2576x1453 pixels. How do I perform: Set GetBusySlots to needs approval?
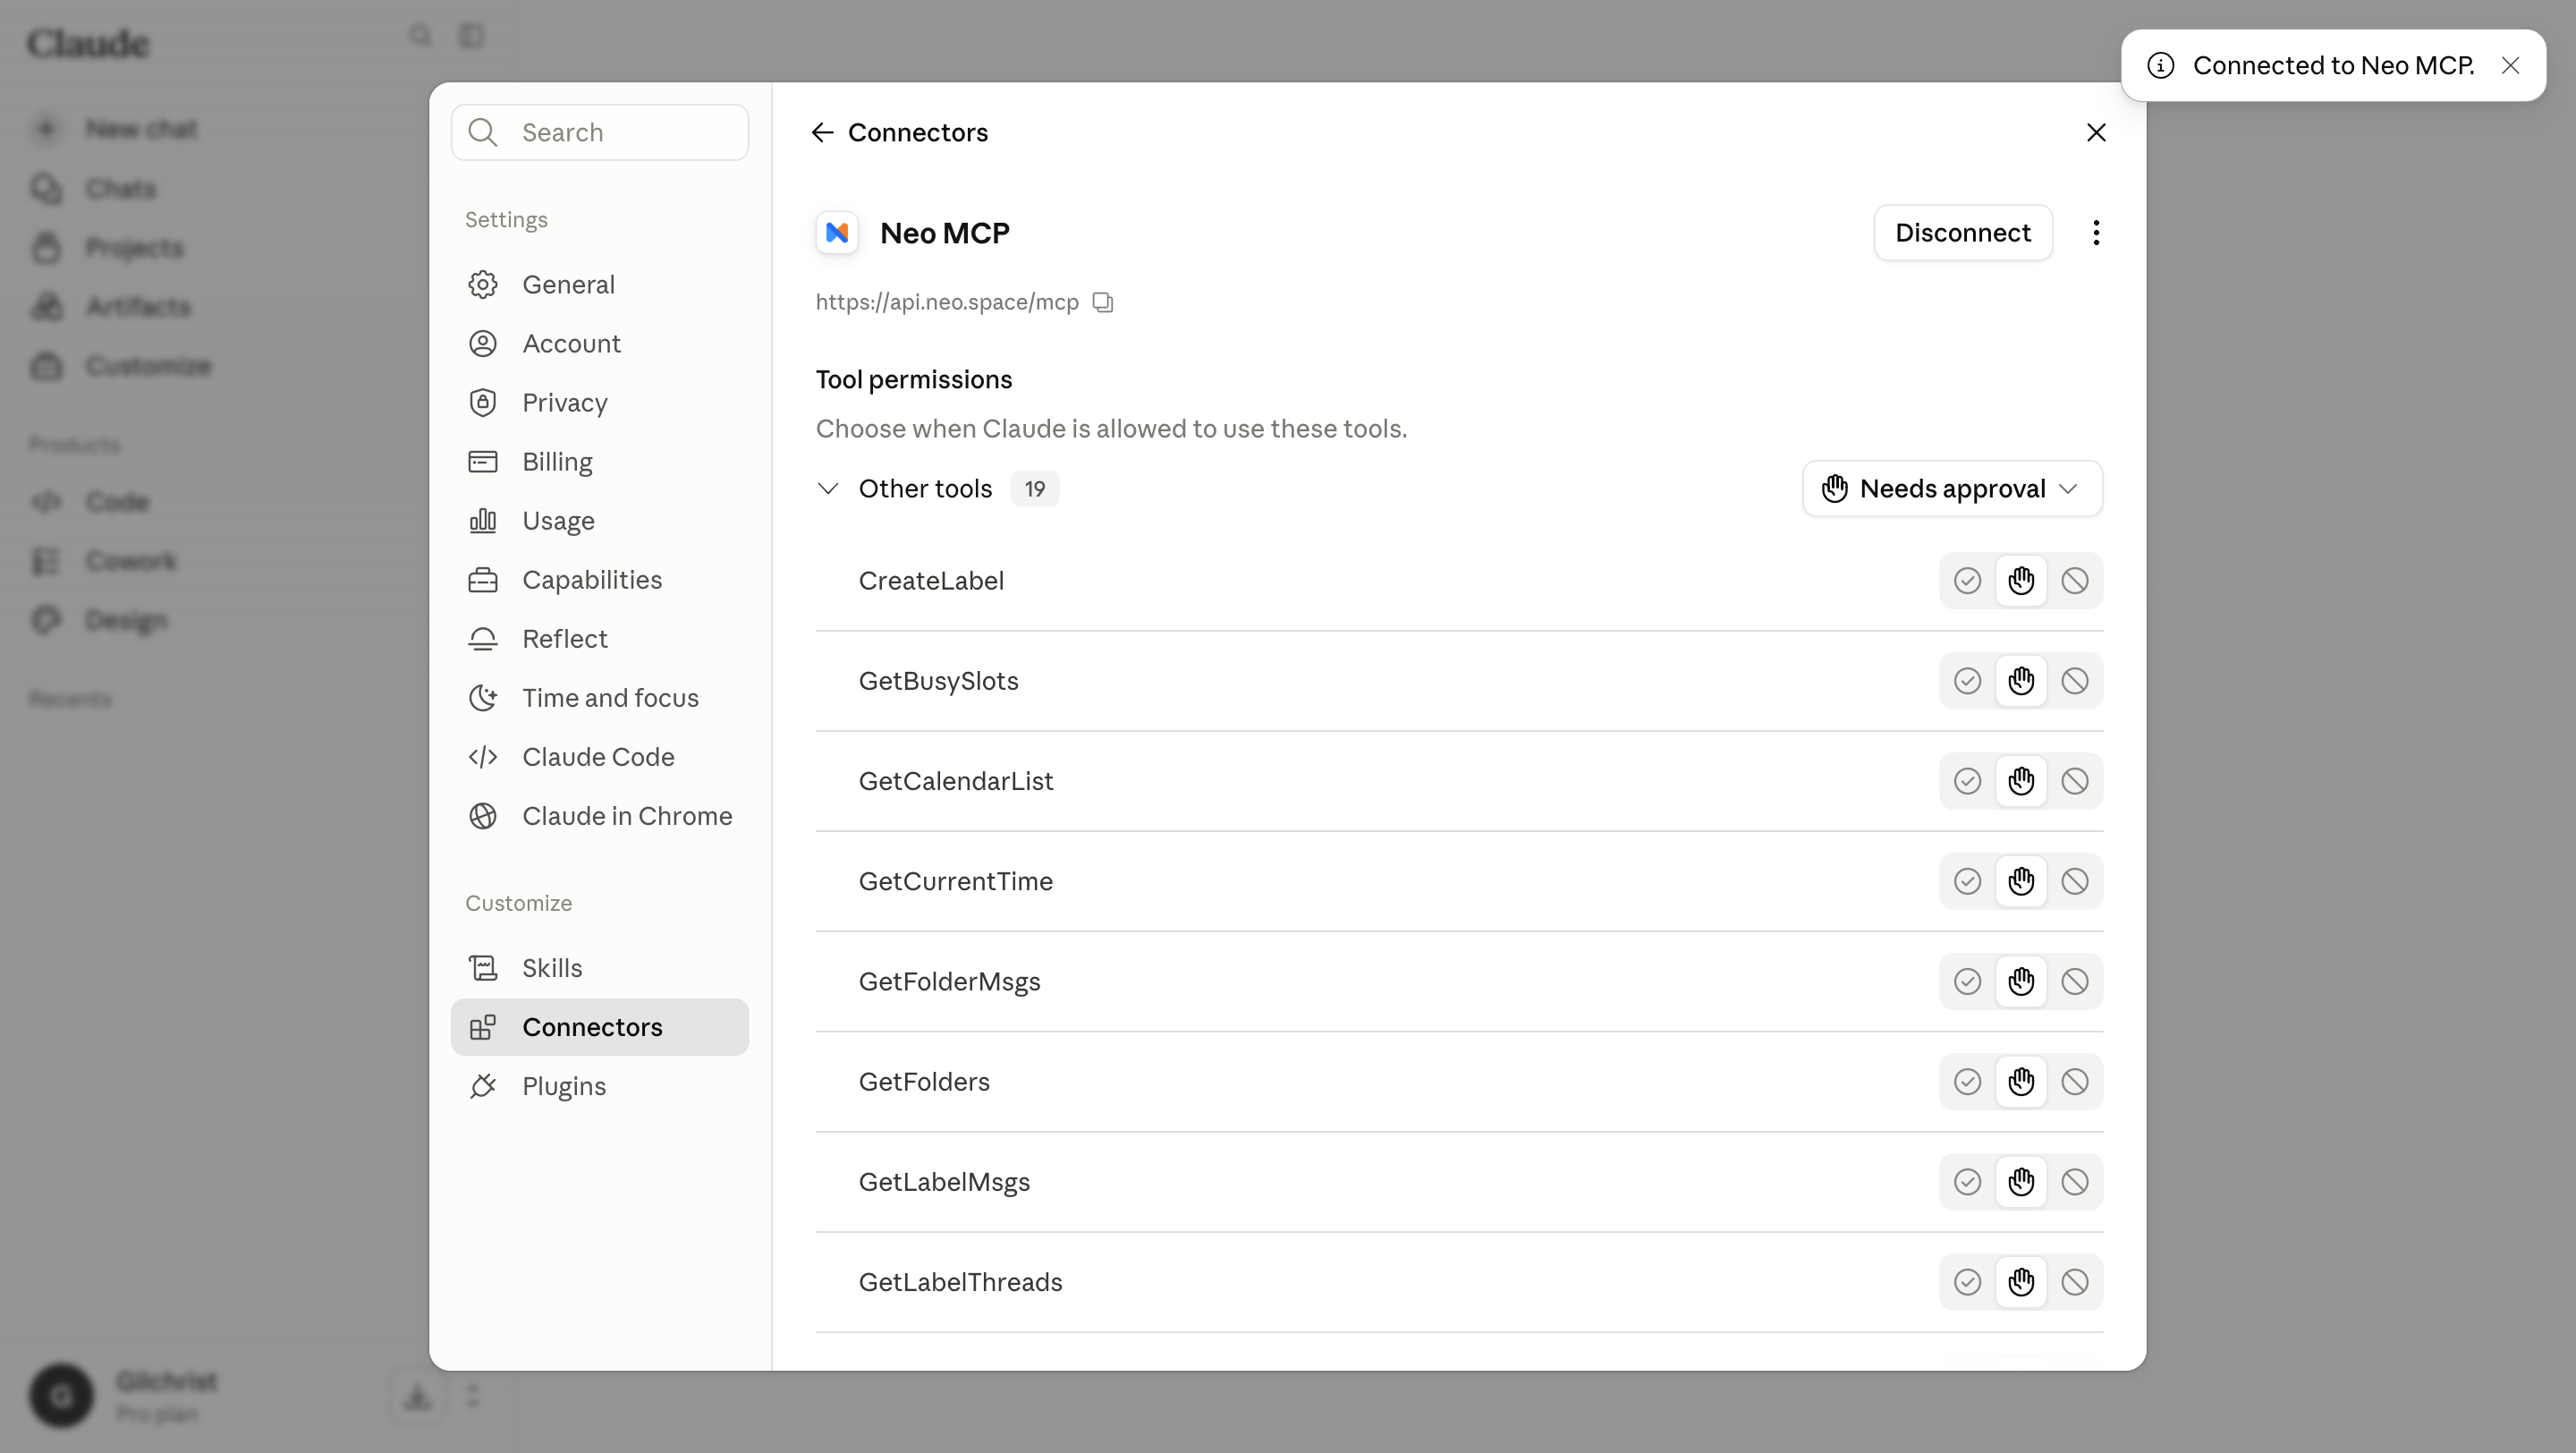click(x=2021, y=681)
